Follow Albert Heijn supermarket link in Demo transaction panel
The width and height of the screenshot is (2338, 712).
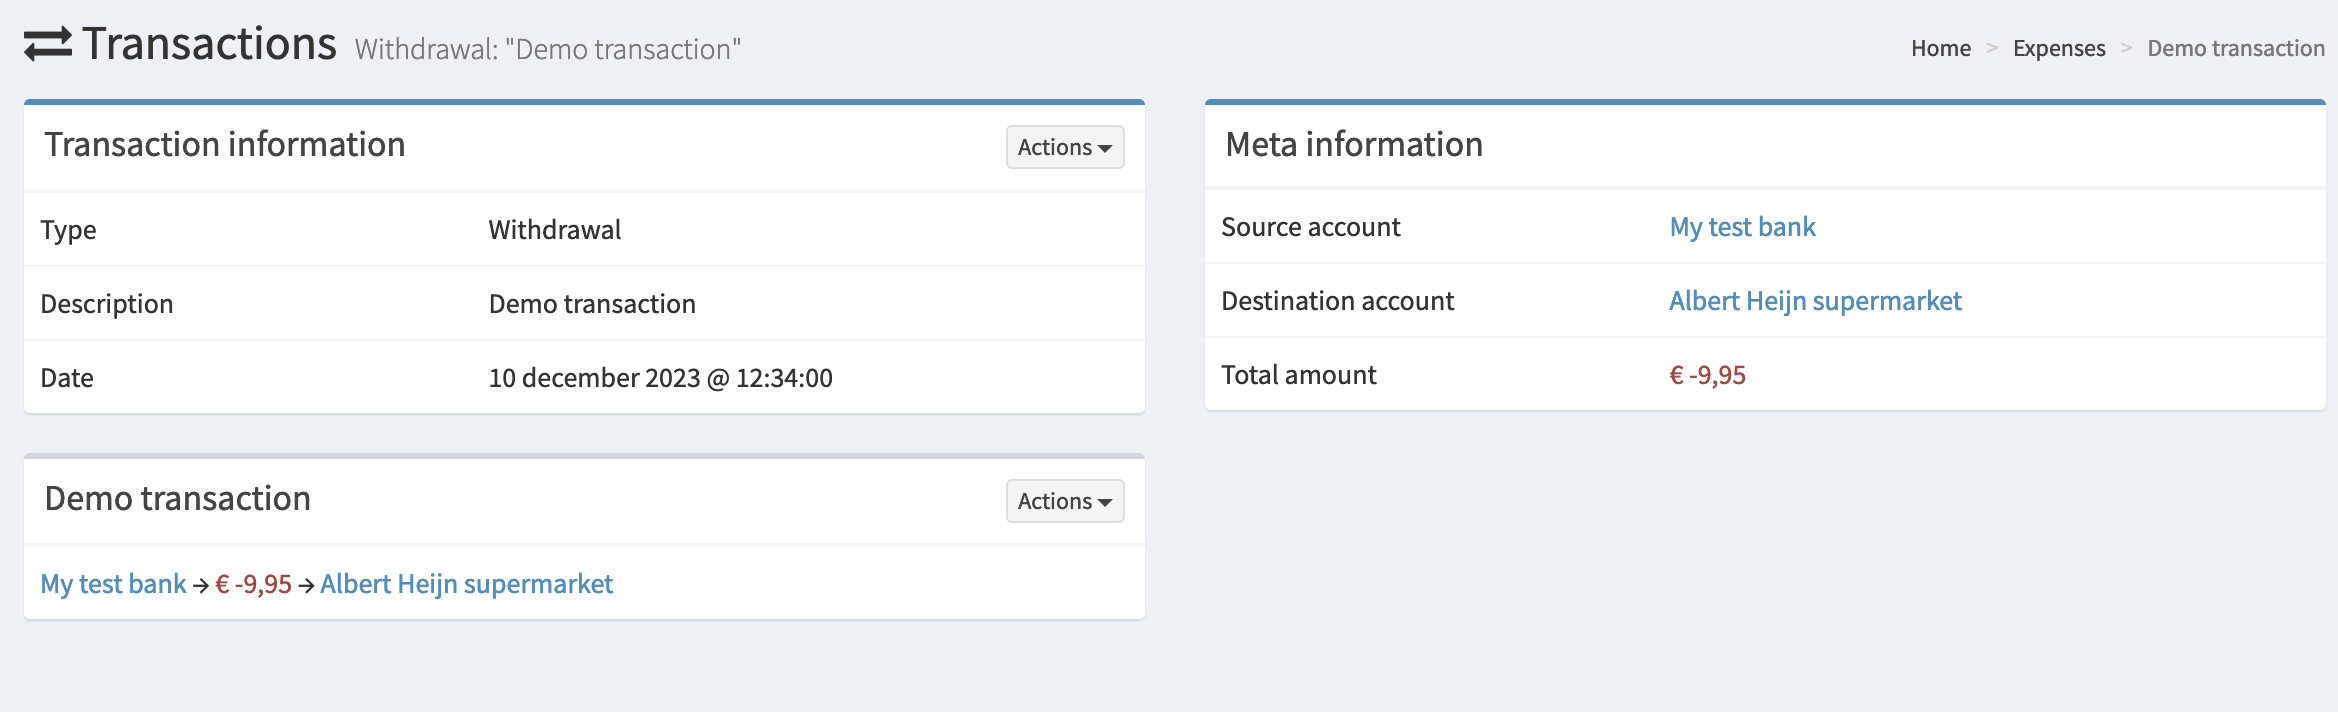pos(466,584)
